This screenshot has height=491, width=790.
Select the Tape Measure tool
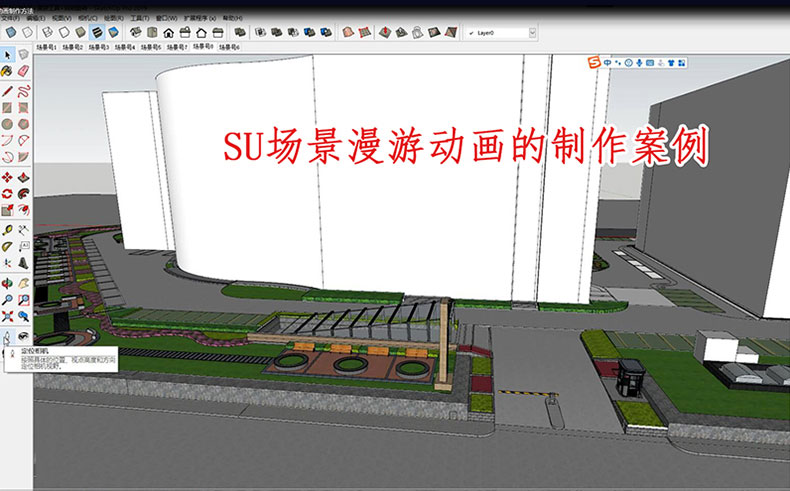click(x=8, y=229)
